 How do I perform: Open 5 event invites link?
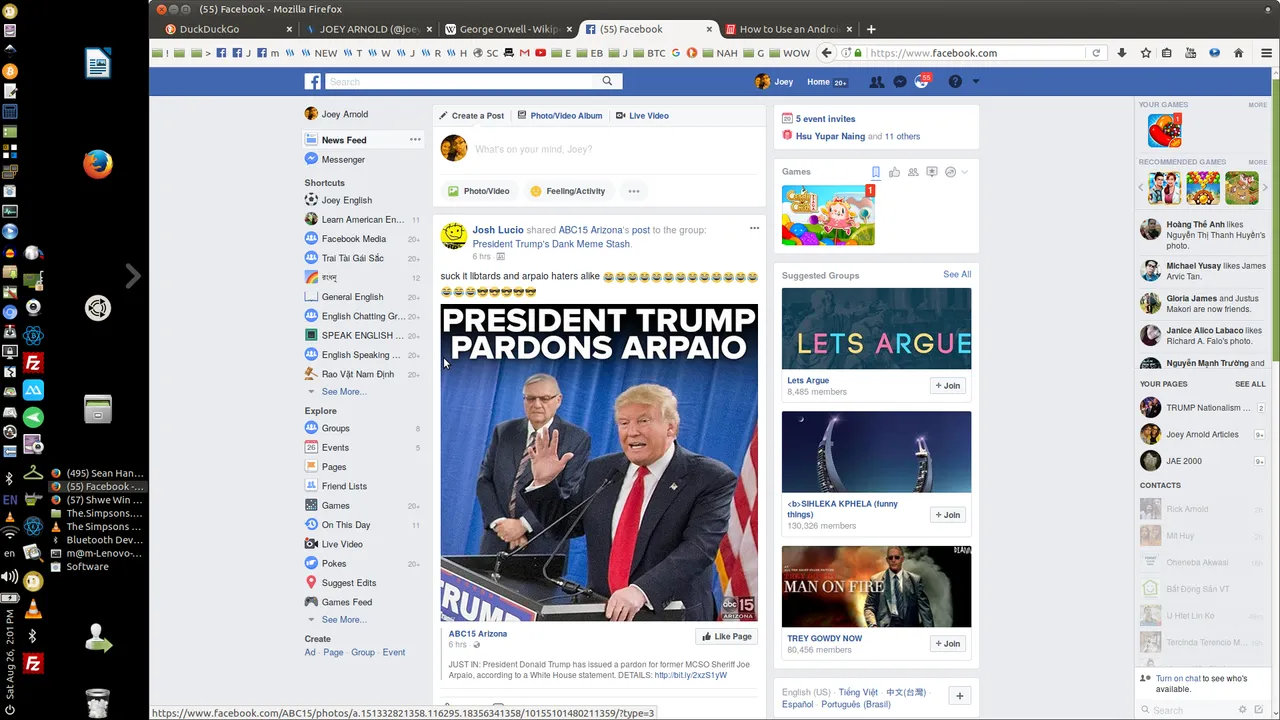(825, 119)
